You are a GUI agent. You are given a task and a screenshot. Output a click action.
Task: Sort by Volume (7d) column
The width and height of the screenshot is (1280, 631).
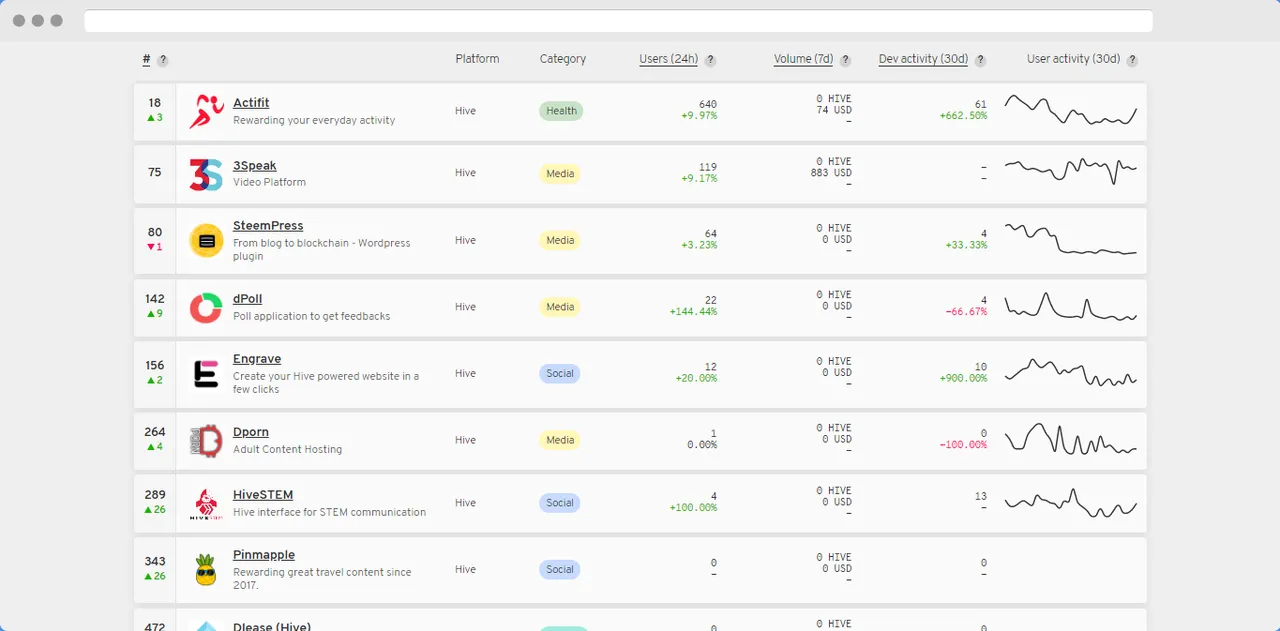click(804, 59)
